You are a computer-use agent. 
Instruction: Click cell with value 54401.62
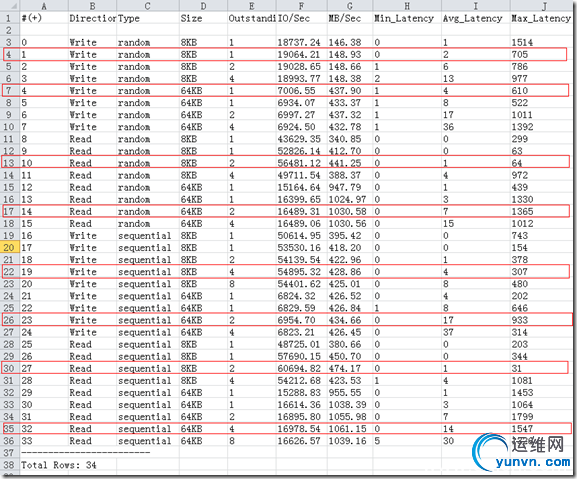tap(301, 284)
